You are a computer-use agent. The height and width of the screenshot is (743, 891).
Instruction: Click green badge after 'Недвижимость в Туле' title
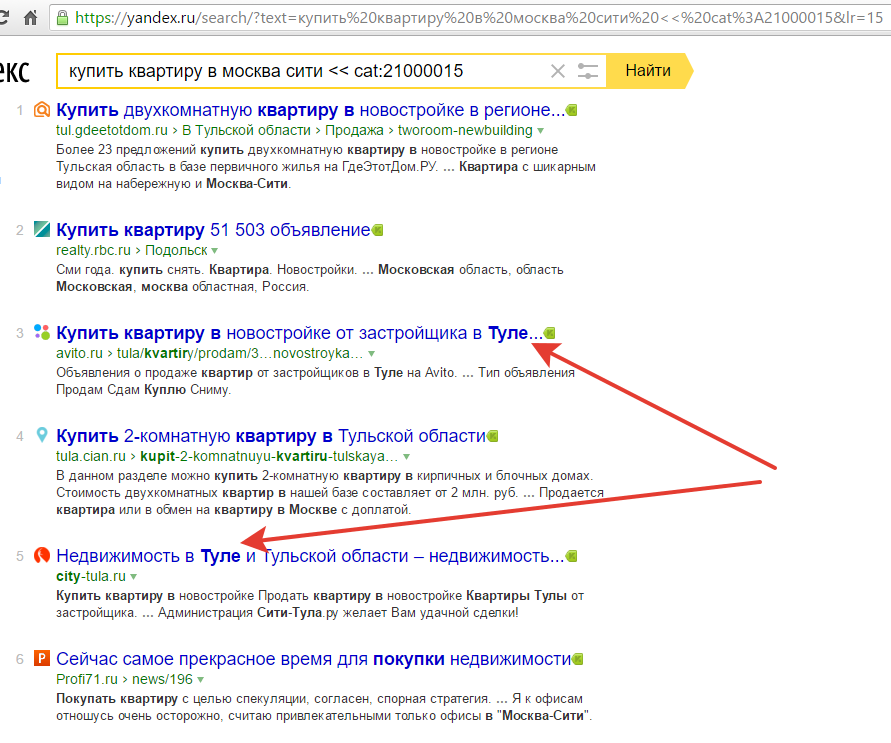point(572,556)
